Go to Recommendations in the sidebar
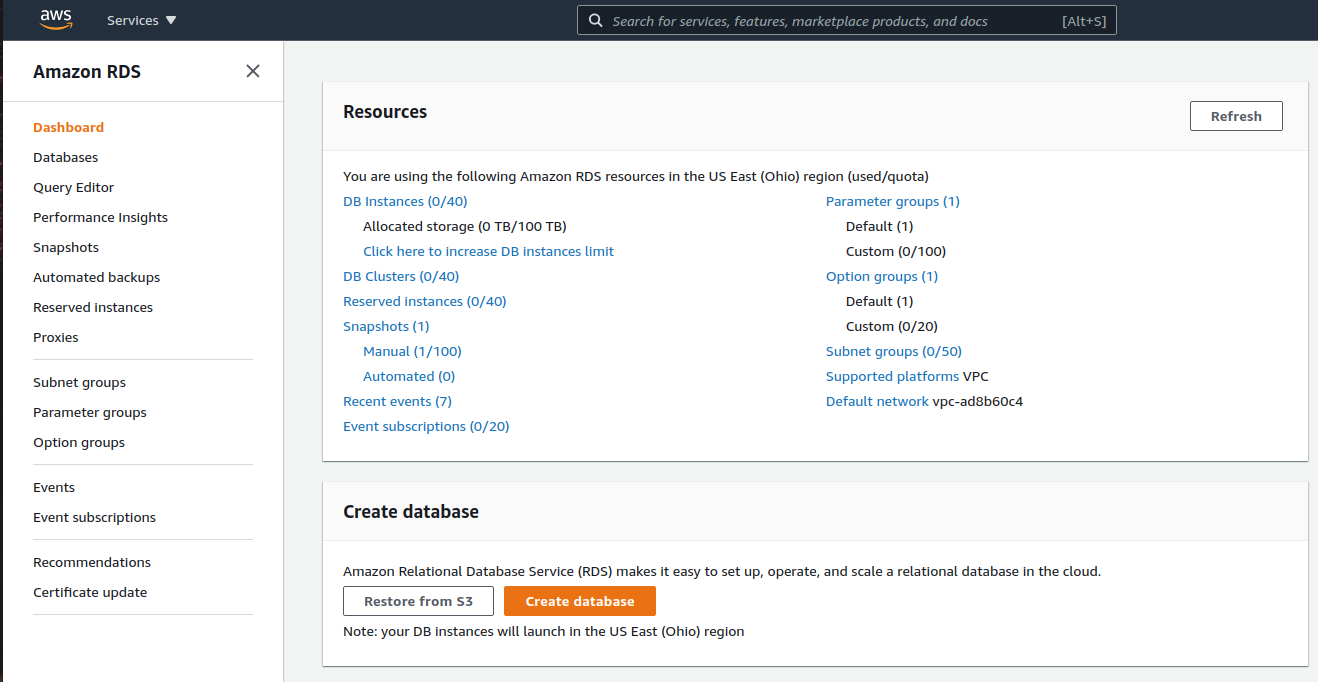This screenshot has width=1318, height=682. (x=92, y=562)
